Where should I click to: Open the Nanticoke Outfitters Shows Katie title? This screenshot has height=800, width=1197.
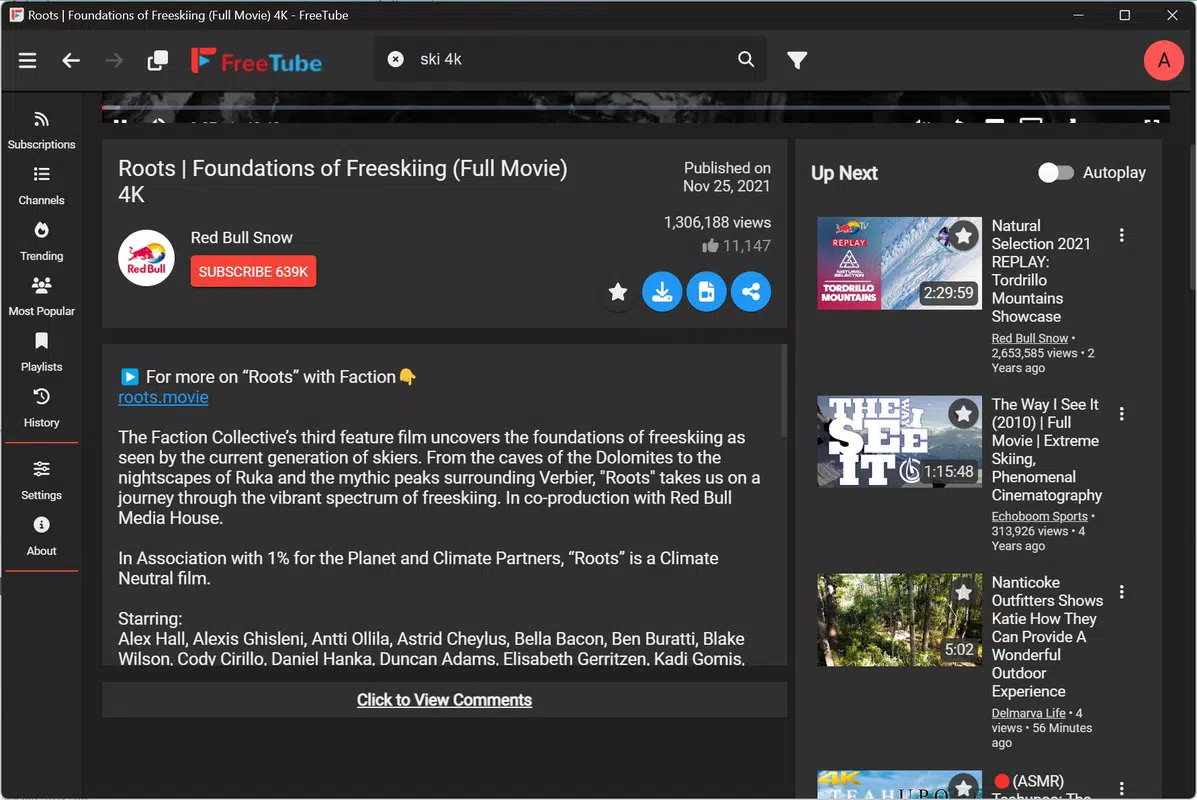1047,637
